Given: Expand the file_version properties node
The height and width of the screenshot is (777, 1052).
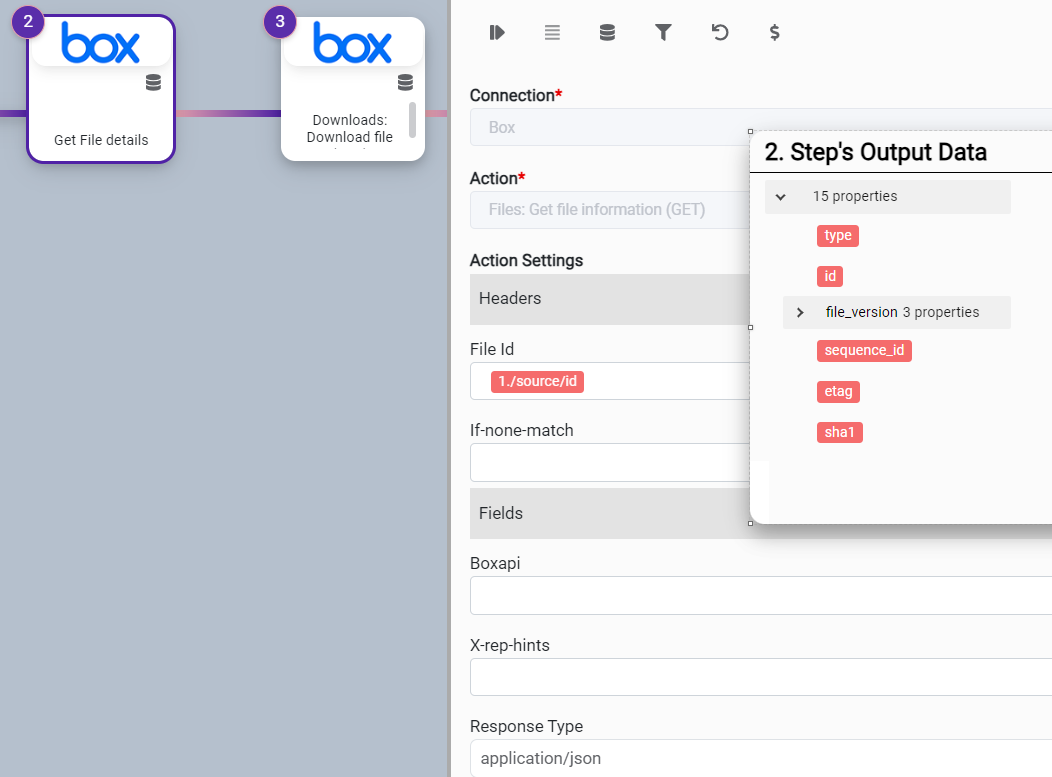Looking at the screenshot, I should click(800, 313).
